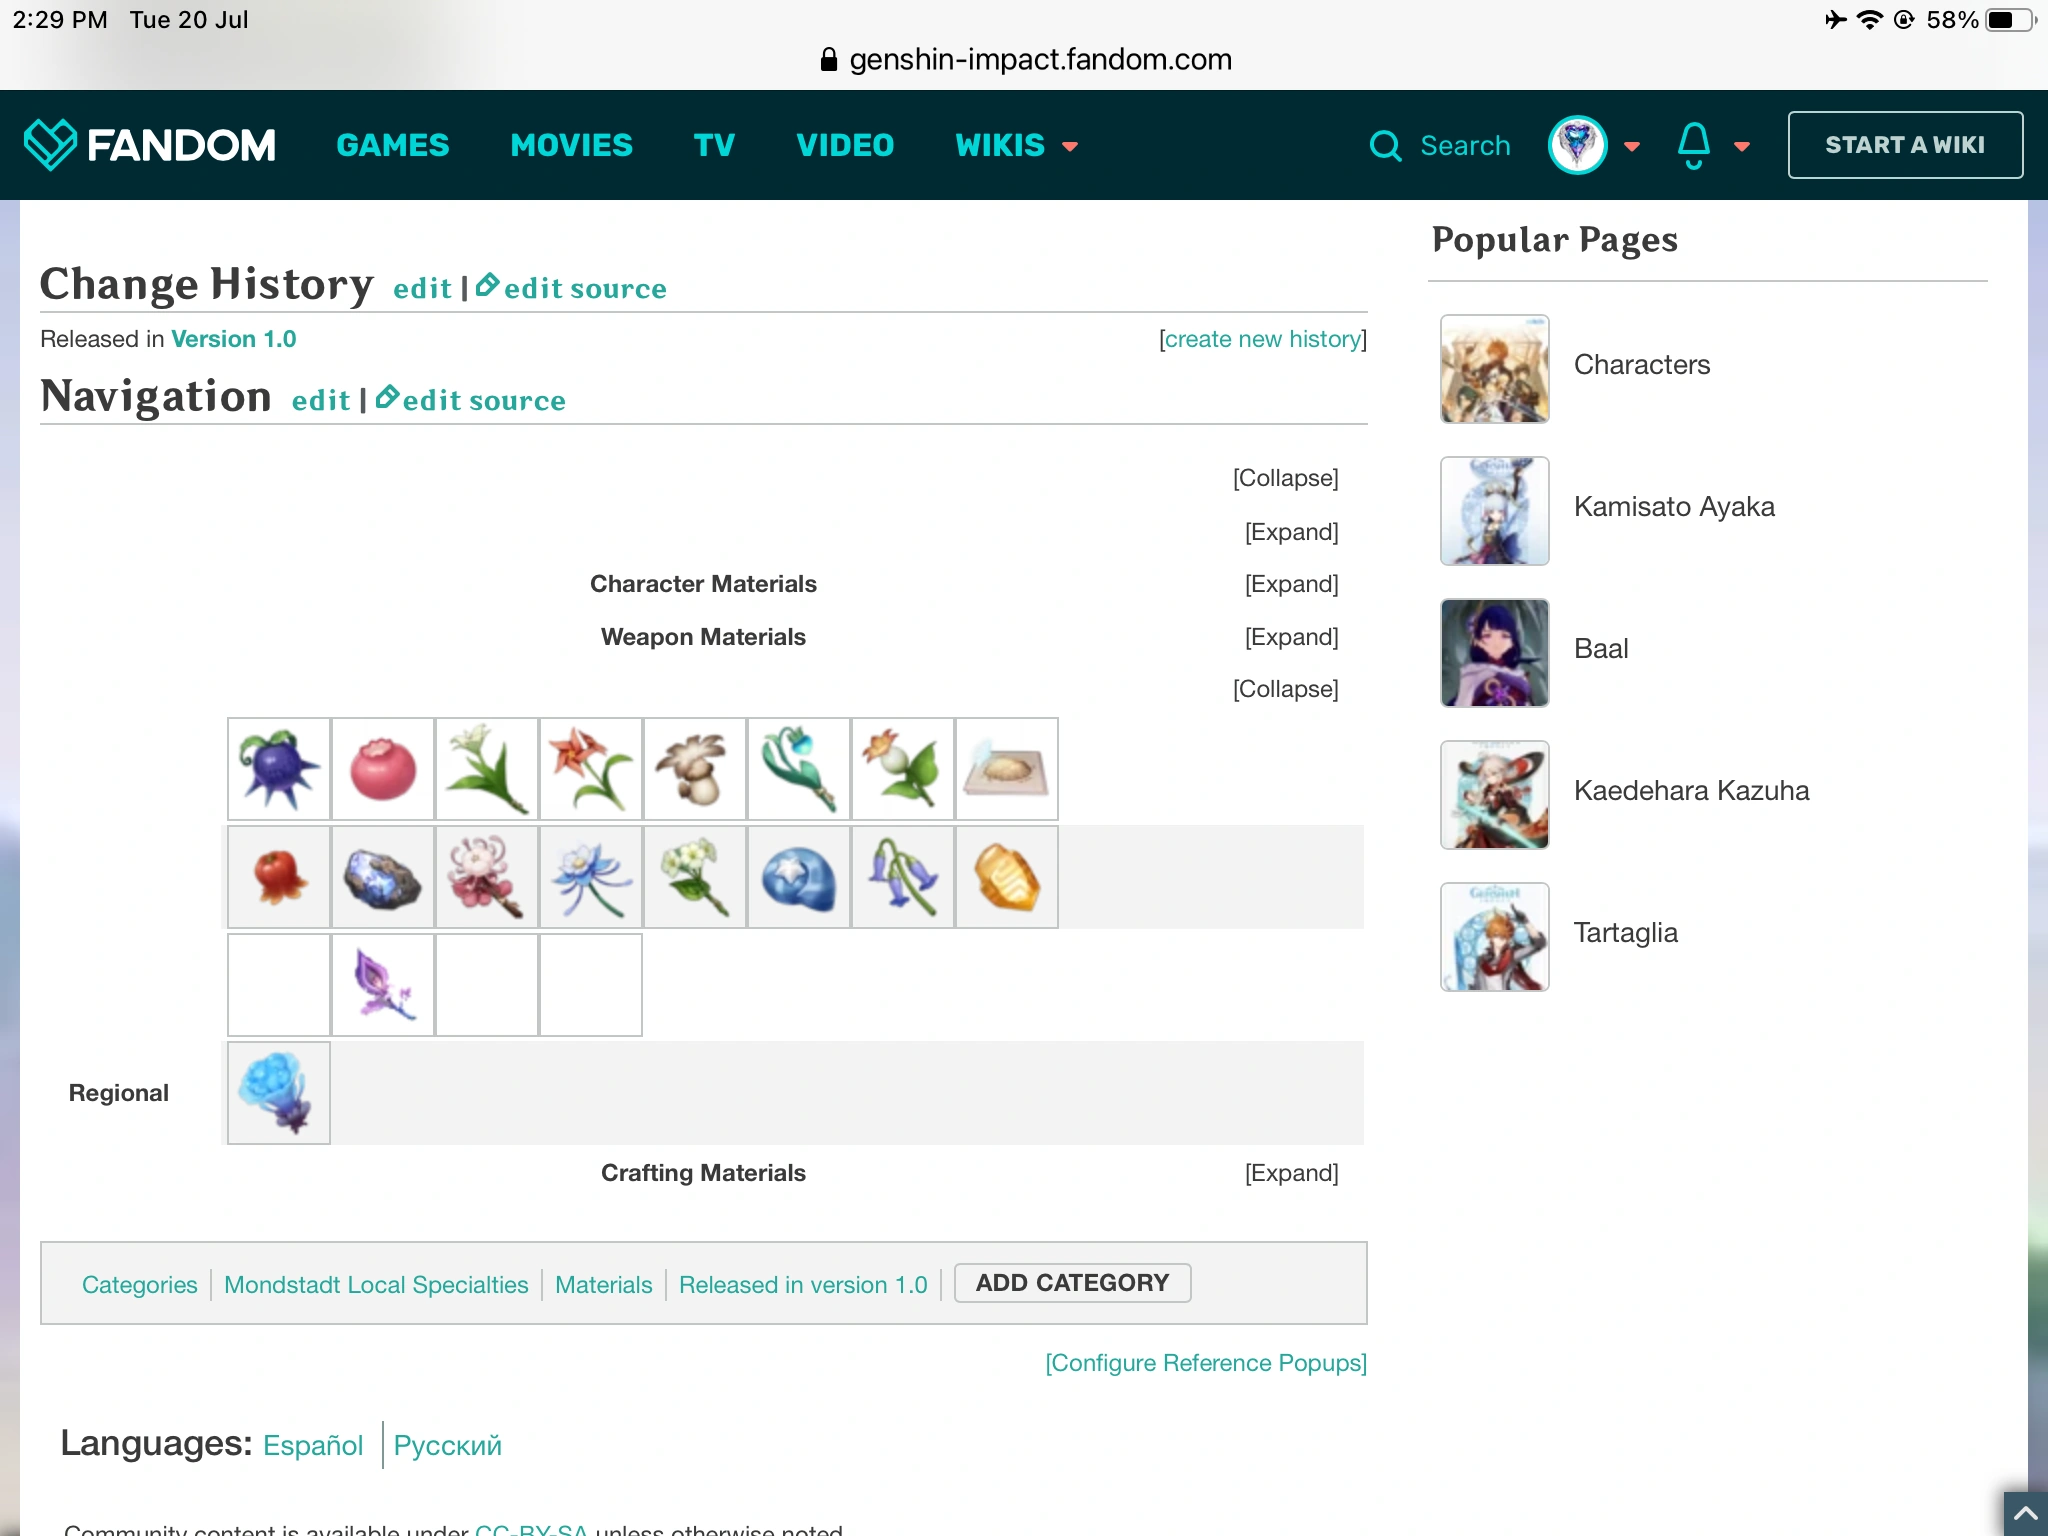Open the GAMES navigation menu
Screen dimensions: 2048x1536
(393, 146)
